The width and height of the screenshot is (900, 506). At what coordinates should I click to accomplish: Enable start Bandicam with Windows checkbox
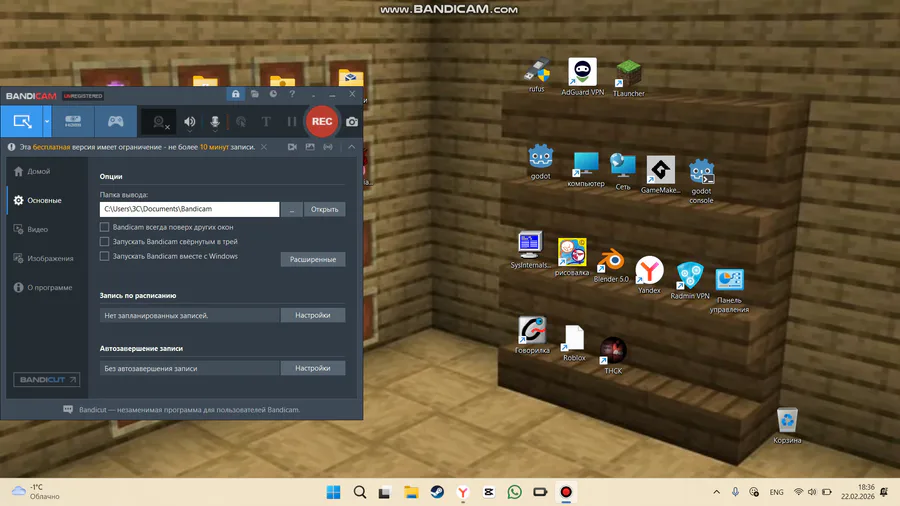point(104,256)
